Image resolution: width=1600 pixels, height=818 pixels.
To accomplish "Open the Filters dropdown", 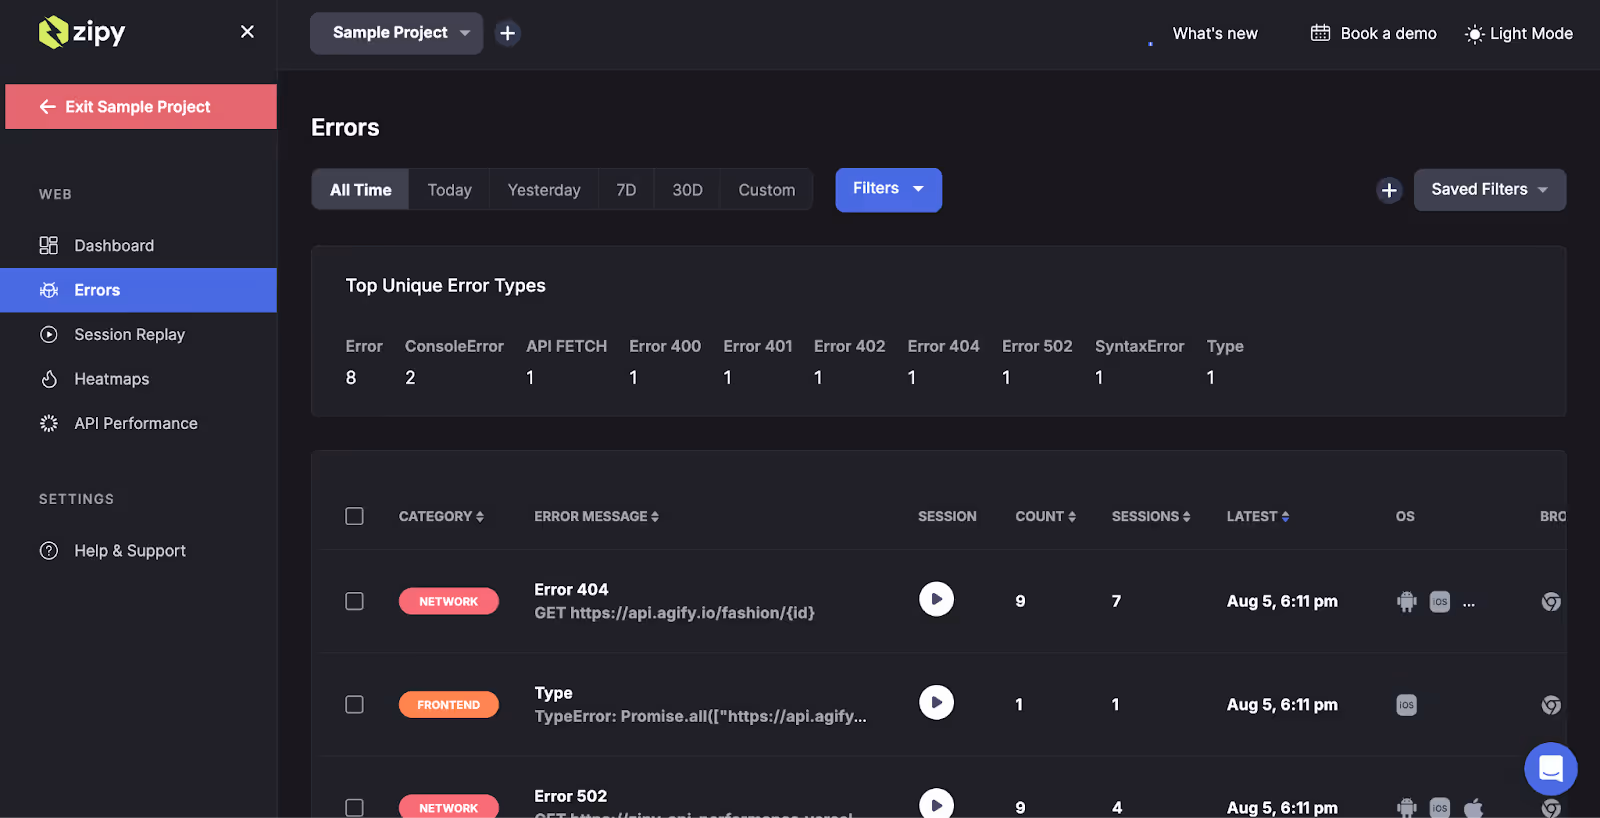I will click(x=888, y=189).
